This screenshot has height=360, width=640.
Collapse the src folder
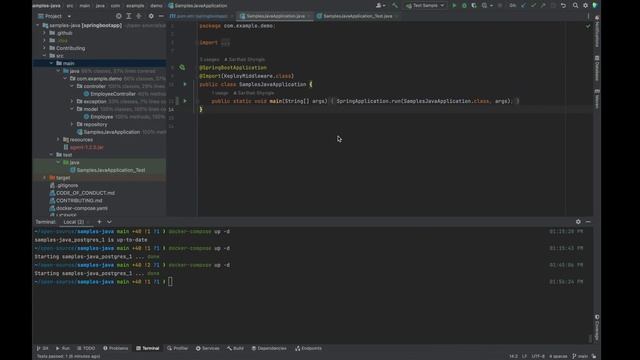click(44, 56)
